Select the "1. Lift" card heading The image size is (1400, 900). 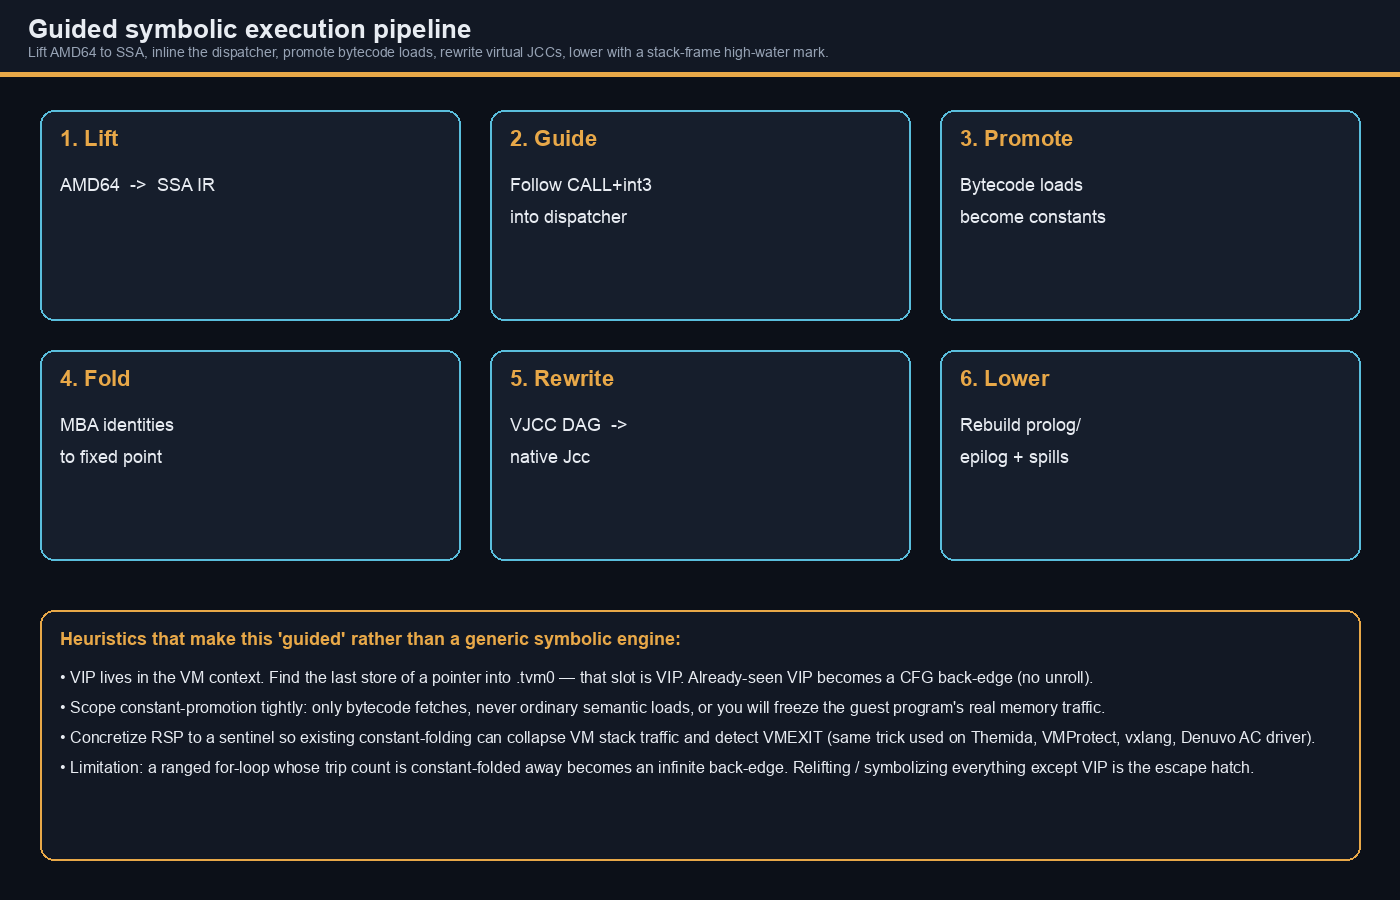point(89,139)
